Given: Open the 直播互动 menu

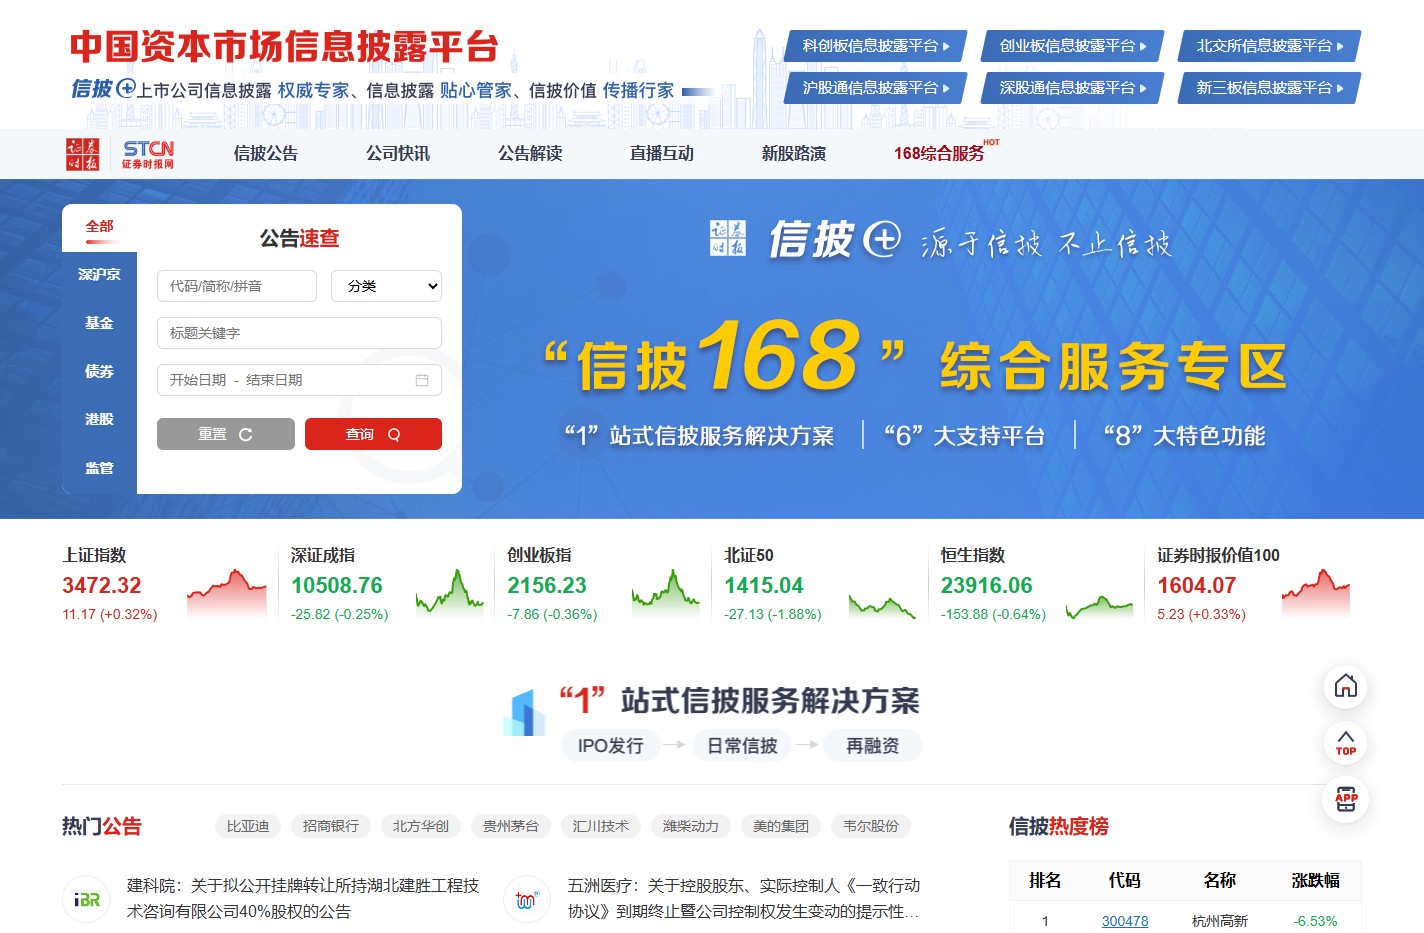Looking at the screenshot, I should pyautogui.click(x=662, y=154).
